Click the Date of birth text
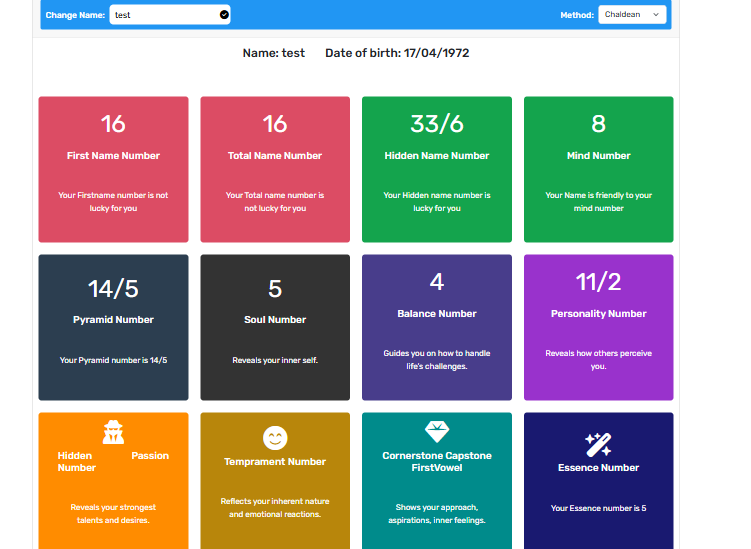The image size is (751, 549). (397, 53)
